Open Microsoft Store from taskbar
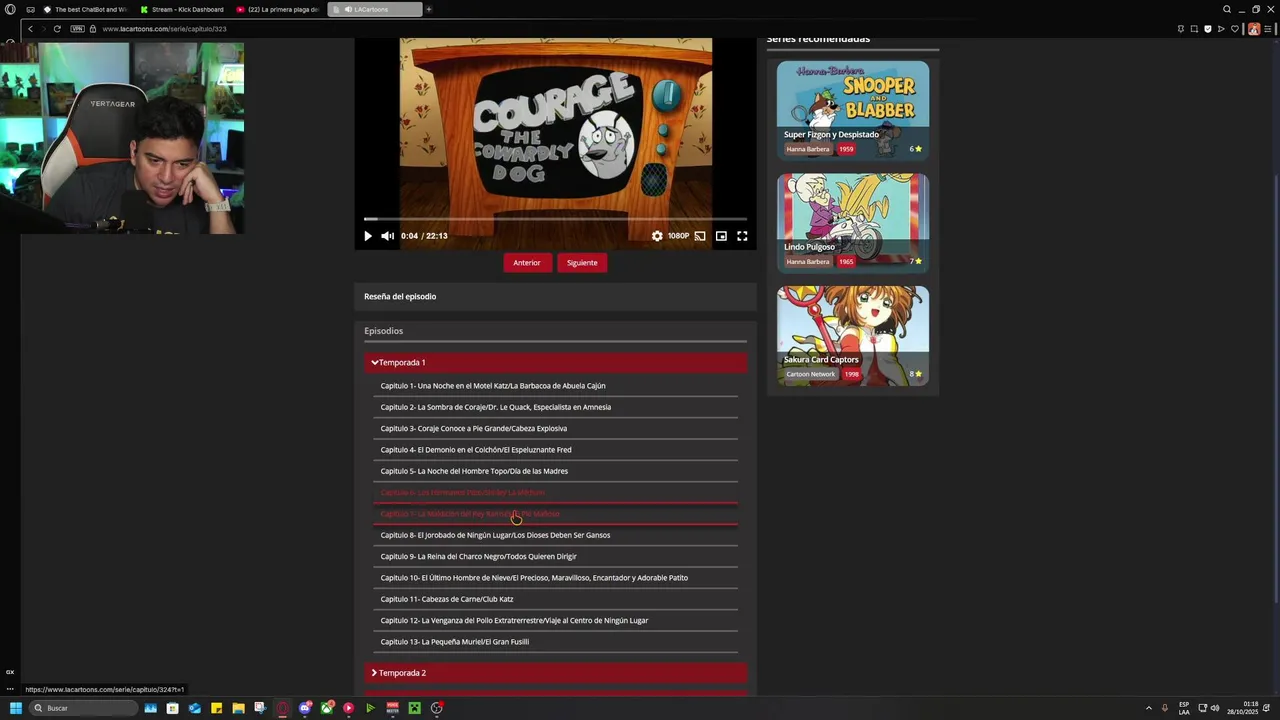Image resolution: width=1280 pixels, height=720 pixels. coord(172,708)
